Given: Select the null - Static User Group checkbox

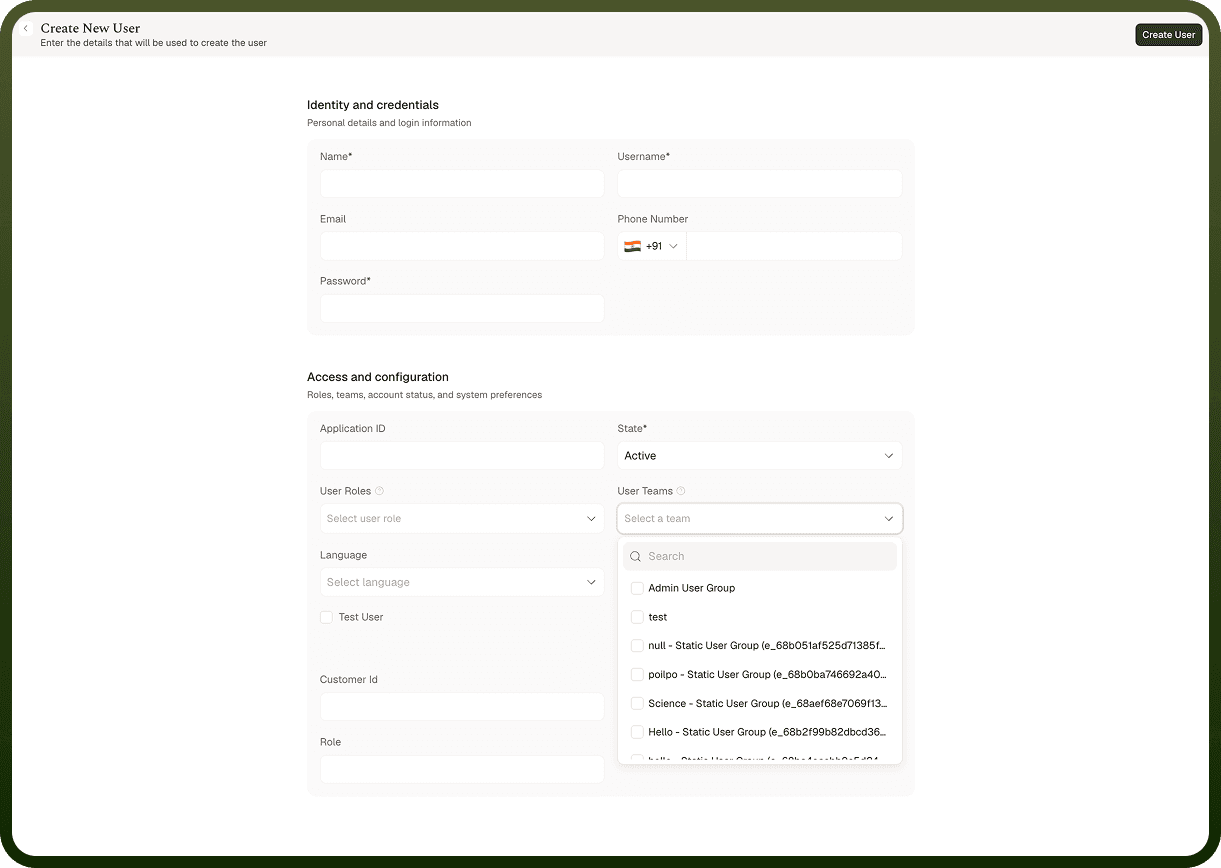Looking at the screenshot, I should [x=637, y=646].
